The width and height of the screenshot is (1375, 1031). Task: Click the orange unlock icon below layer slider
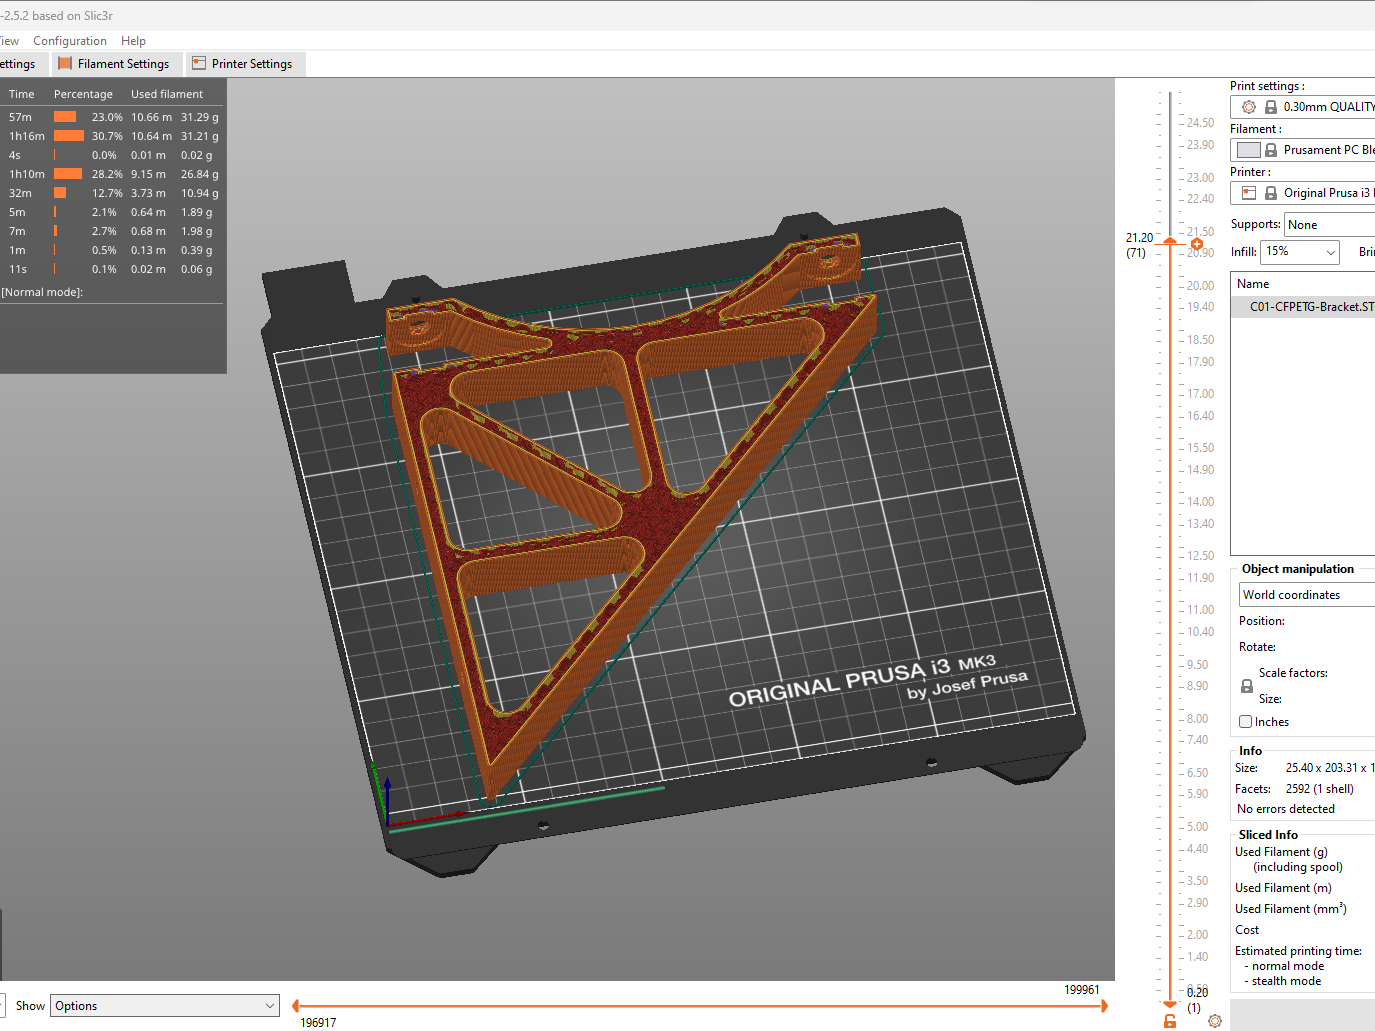(1170, 1021)
